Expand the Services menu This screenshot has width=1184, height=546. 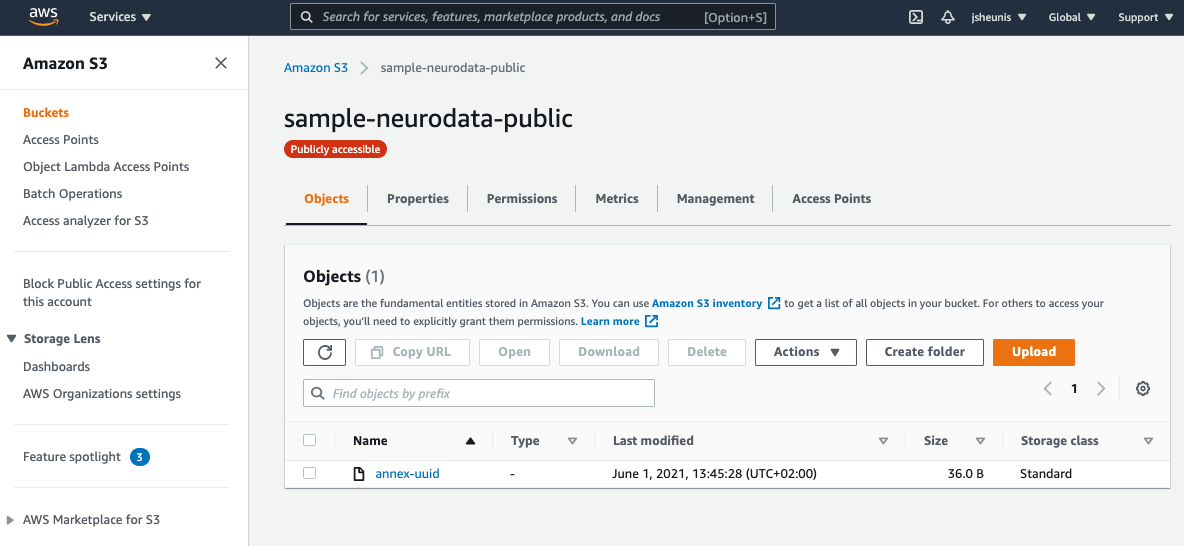120,17
